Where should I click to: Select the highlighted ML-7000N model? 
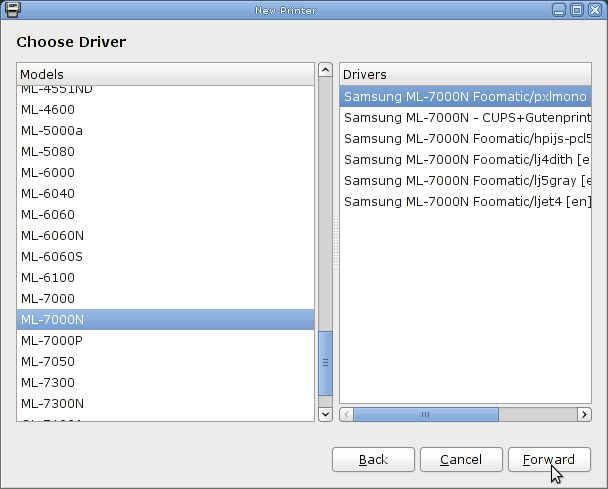[x=166, y=320]
